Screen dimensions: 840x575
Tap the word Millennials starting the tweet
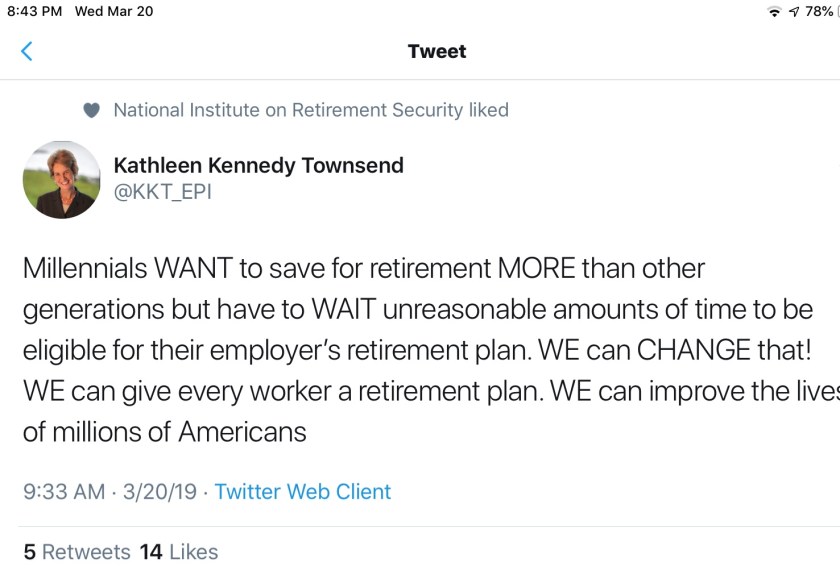pyautogui.click(x=83, y=269)
